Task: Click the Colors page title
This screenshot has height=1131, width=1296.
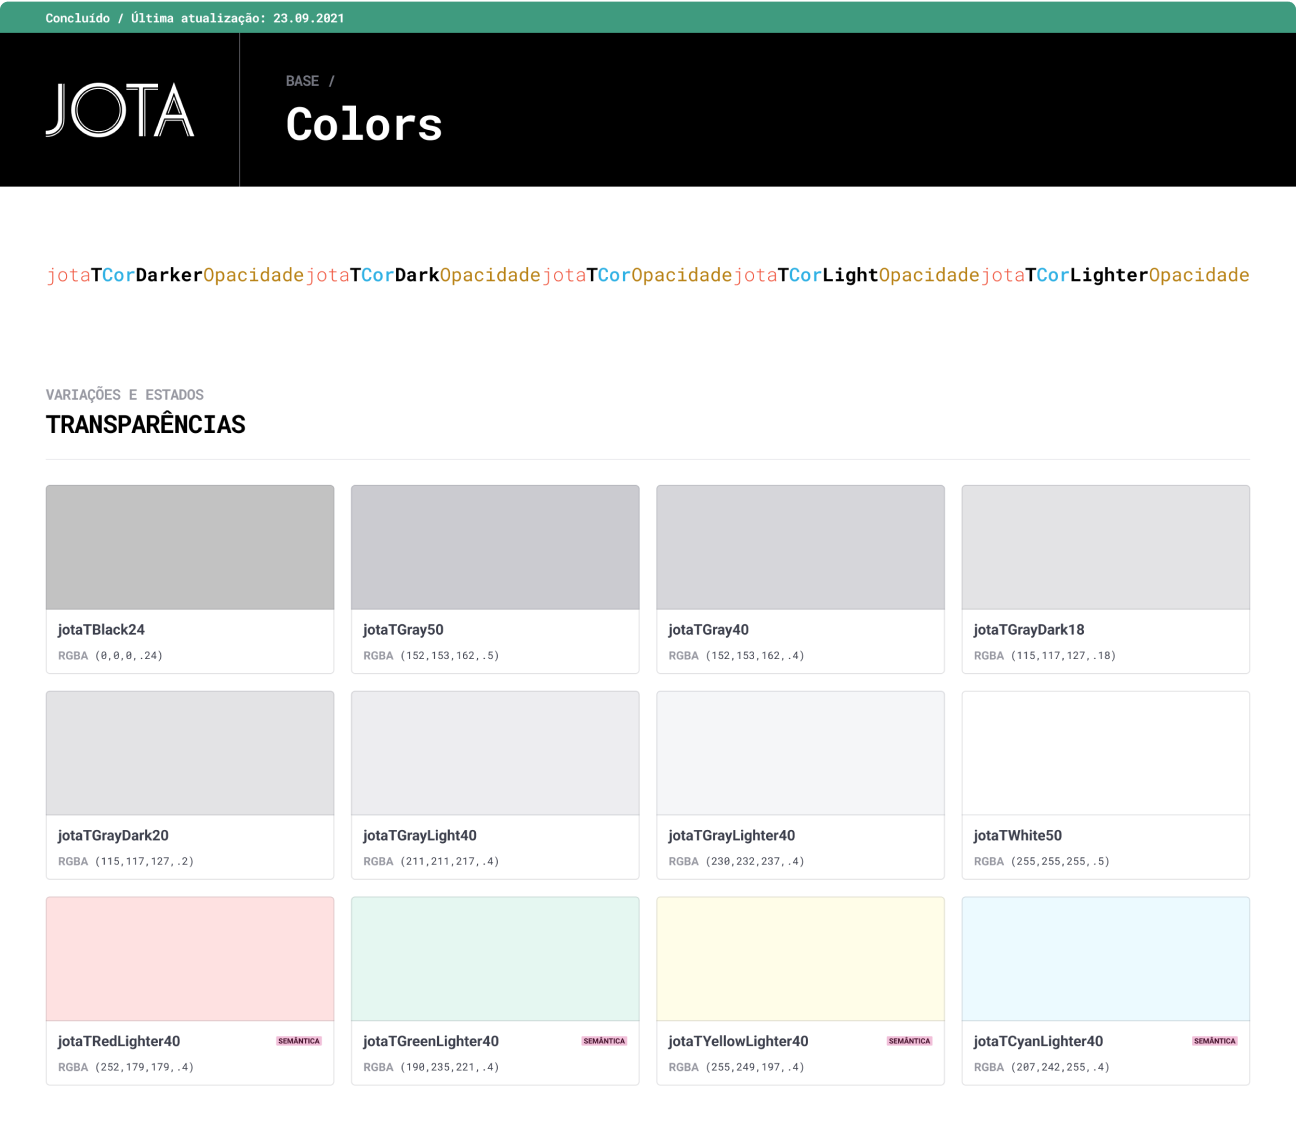Action: pyautogui.click(x=364, y=125)
